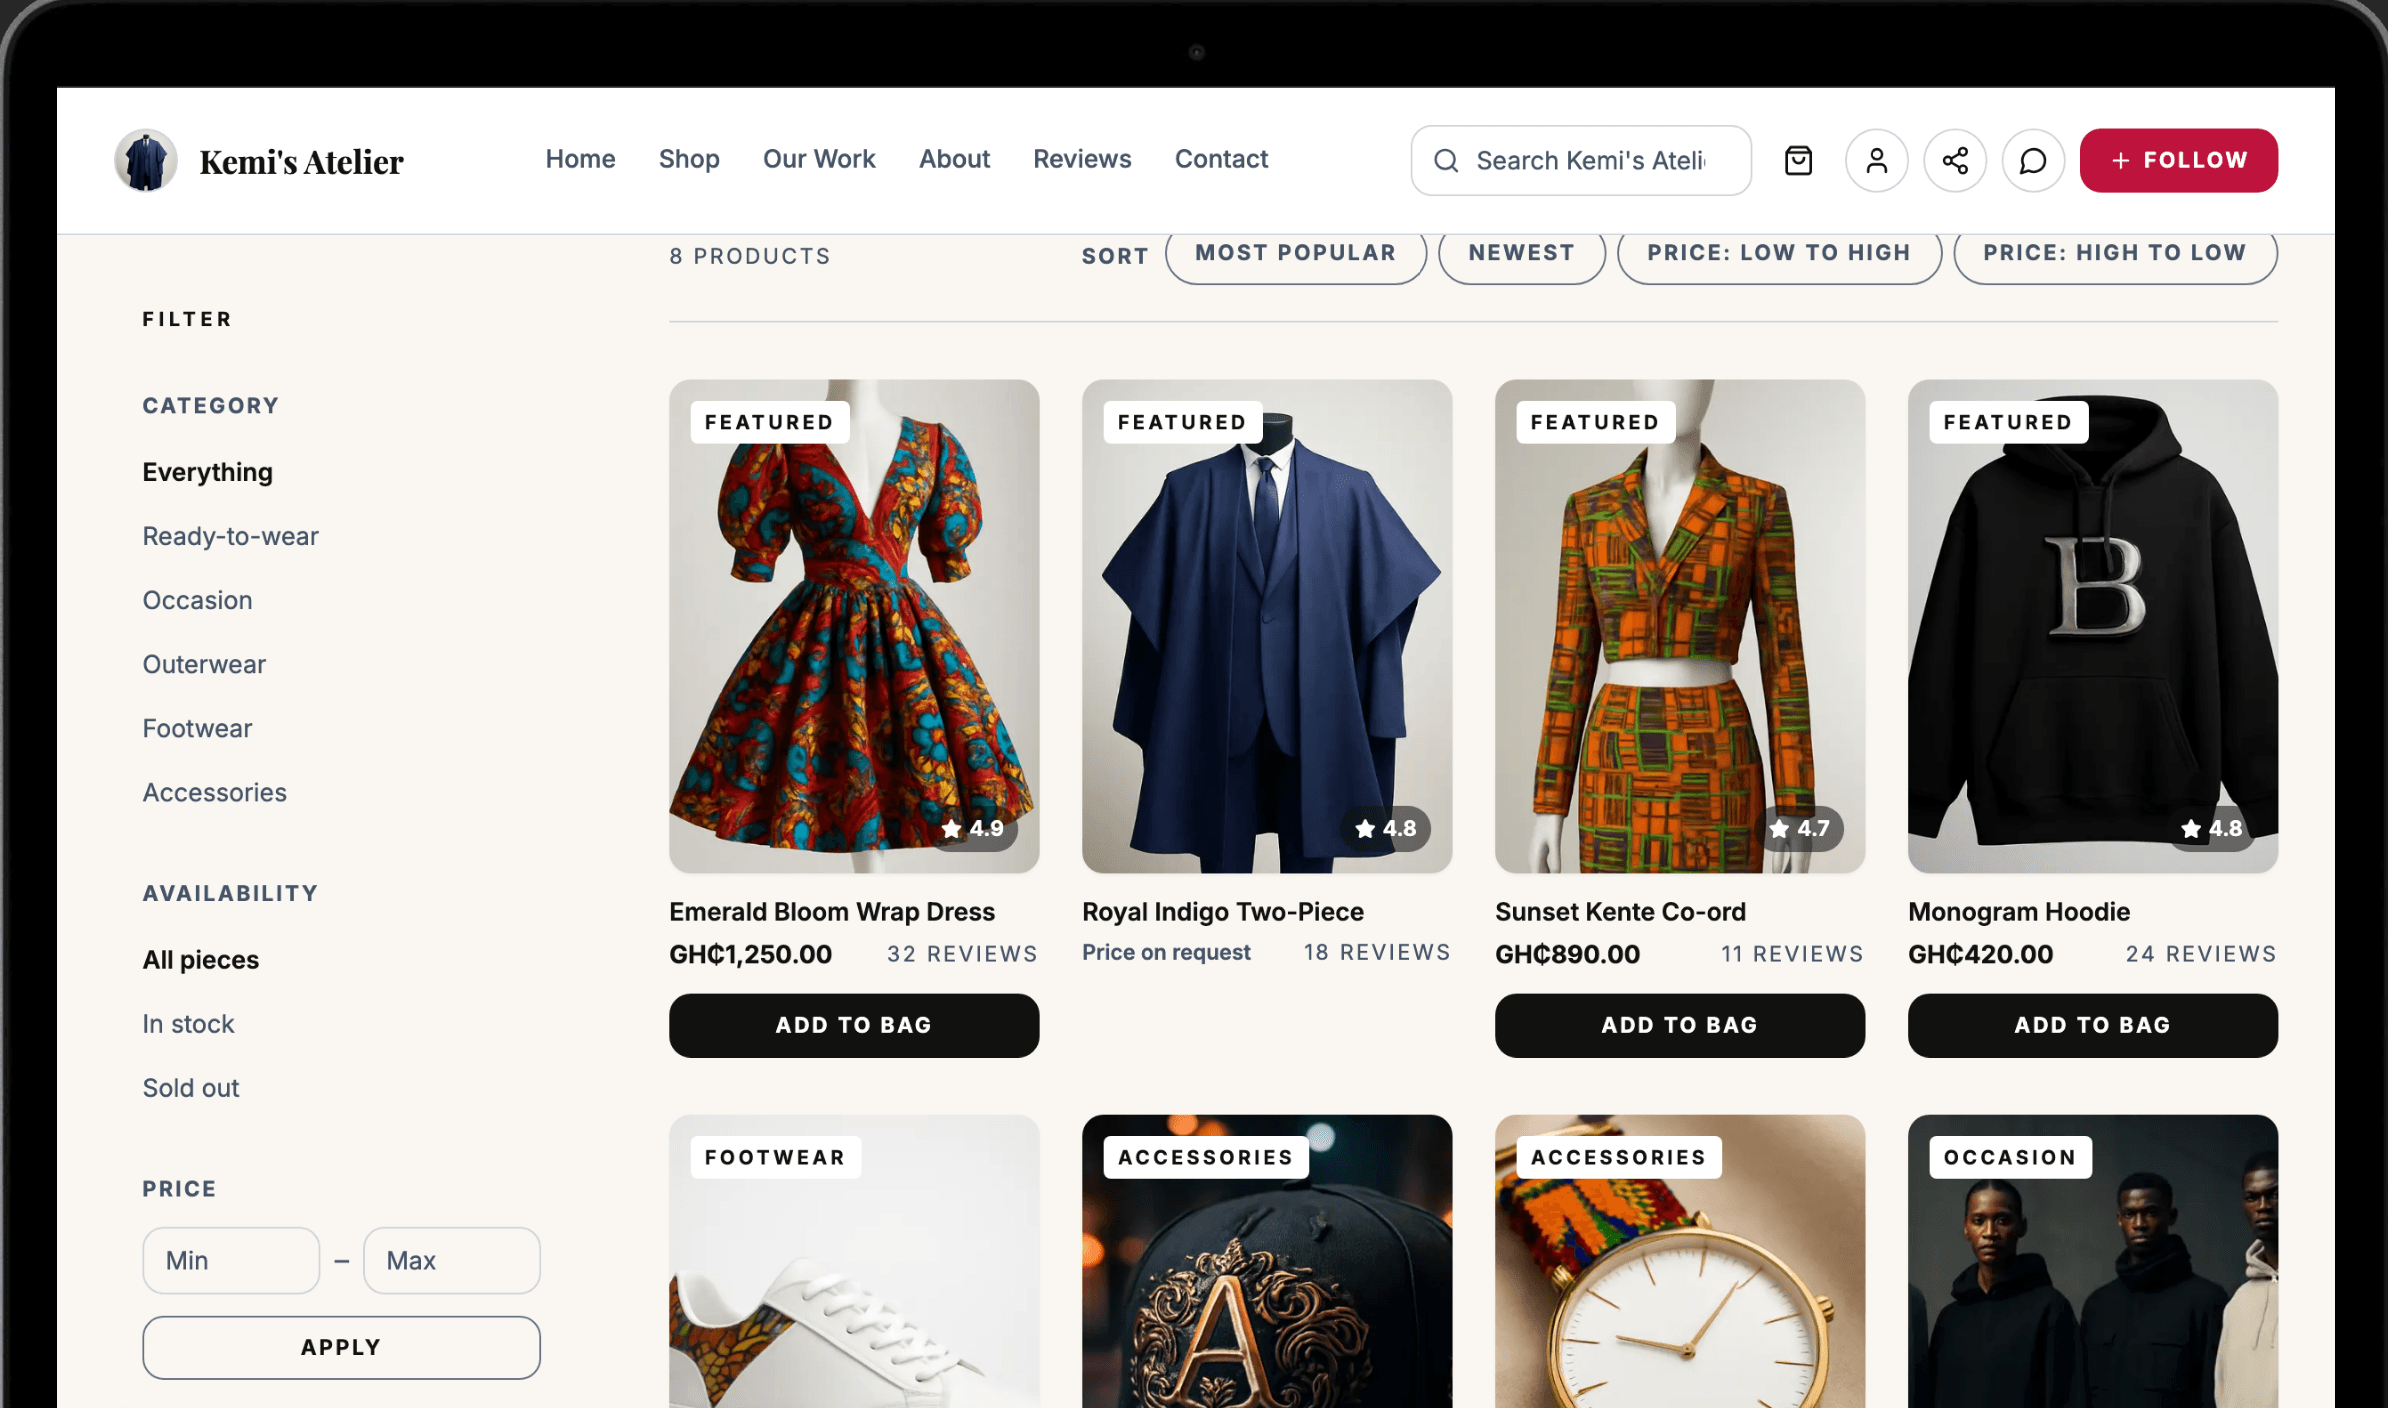Click the search magnifier icon
2388x1408 pixels.
pos(1446,160)
